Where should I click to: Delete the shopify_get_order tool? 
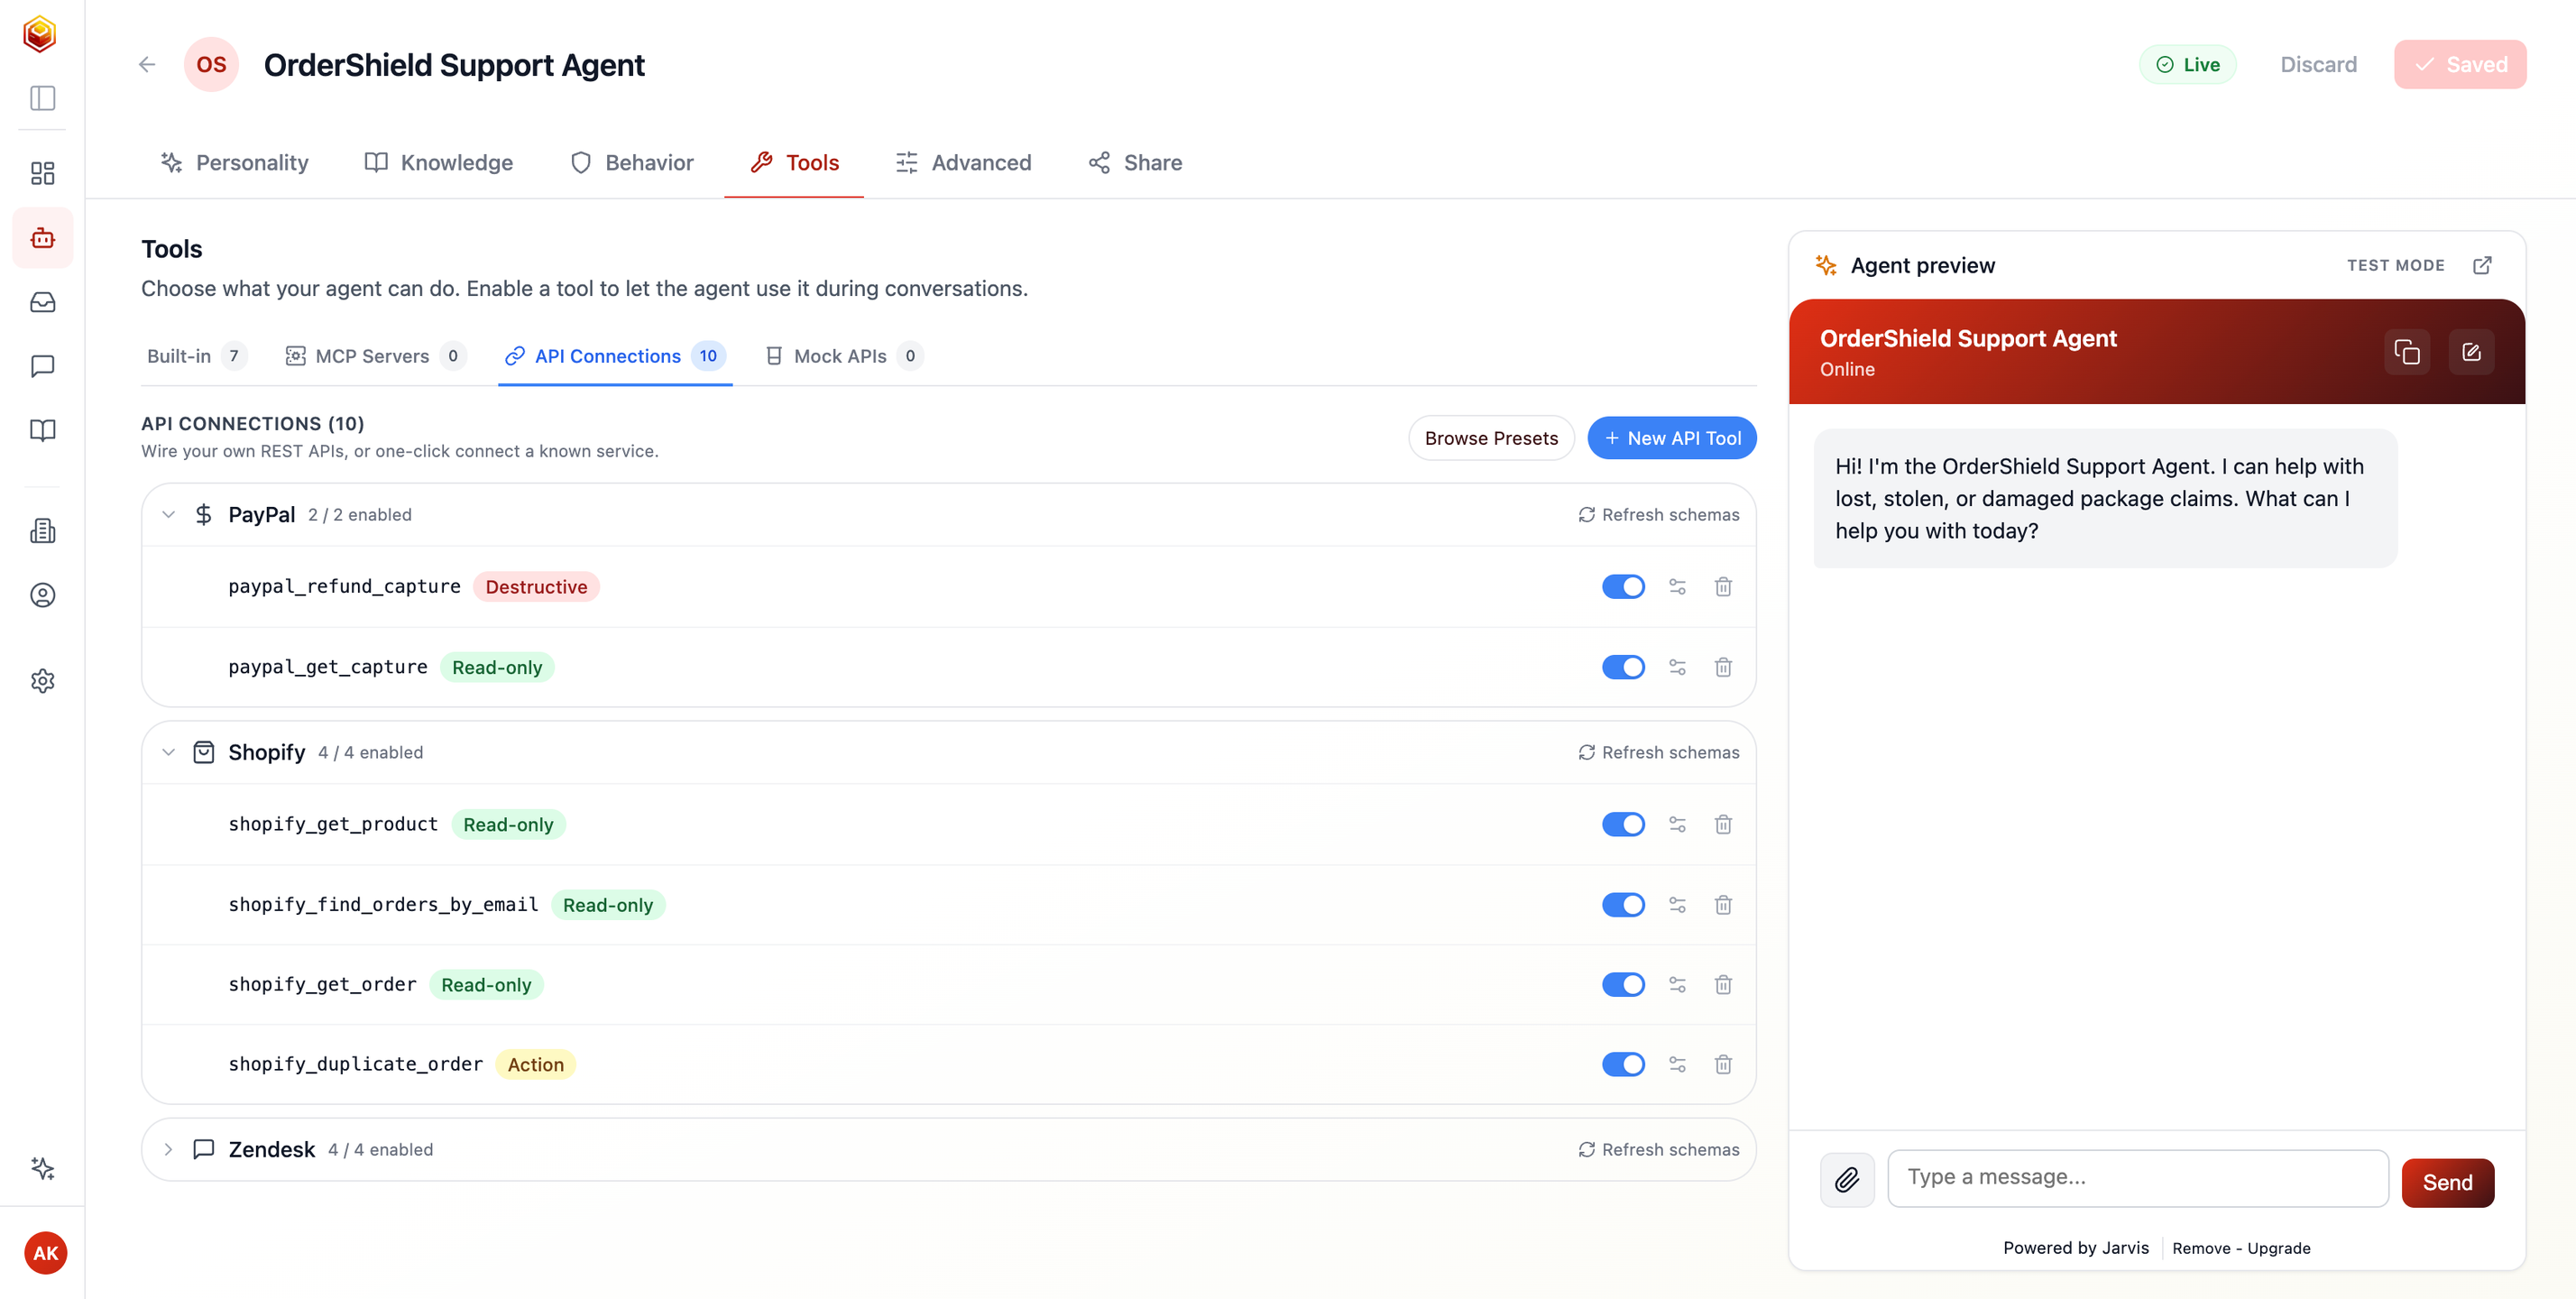click(1723, 985)
